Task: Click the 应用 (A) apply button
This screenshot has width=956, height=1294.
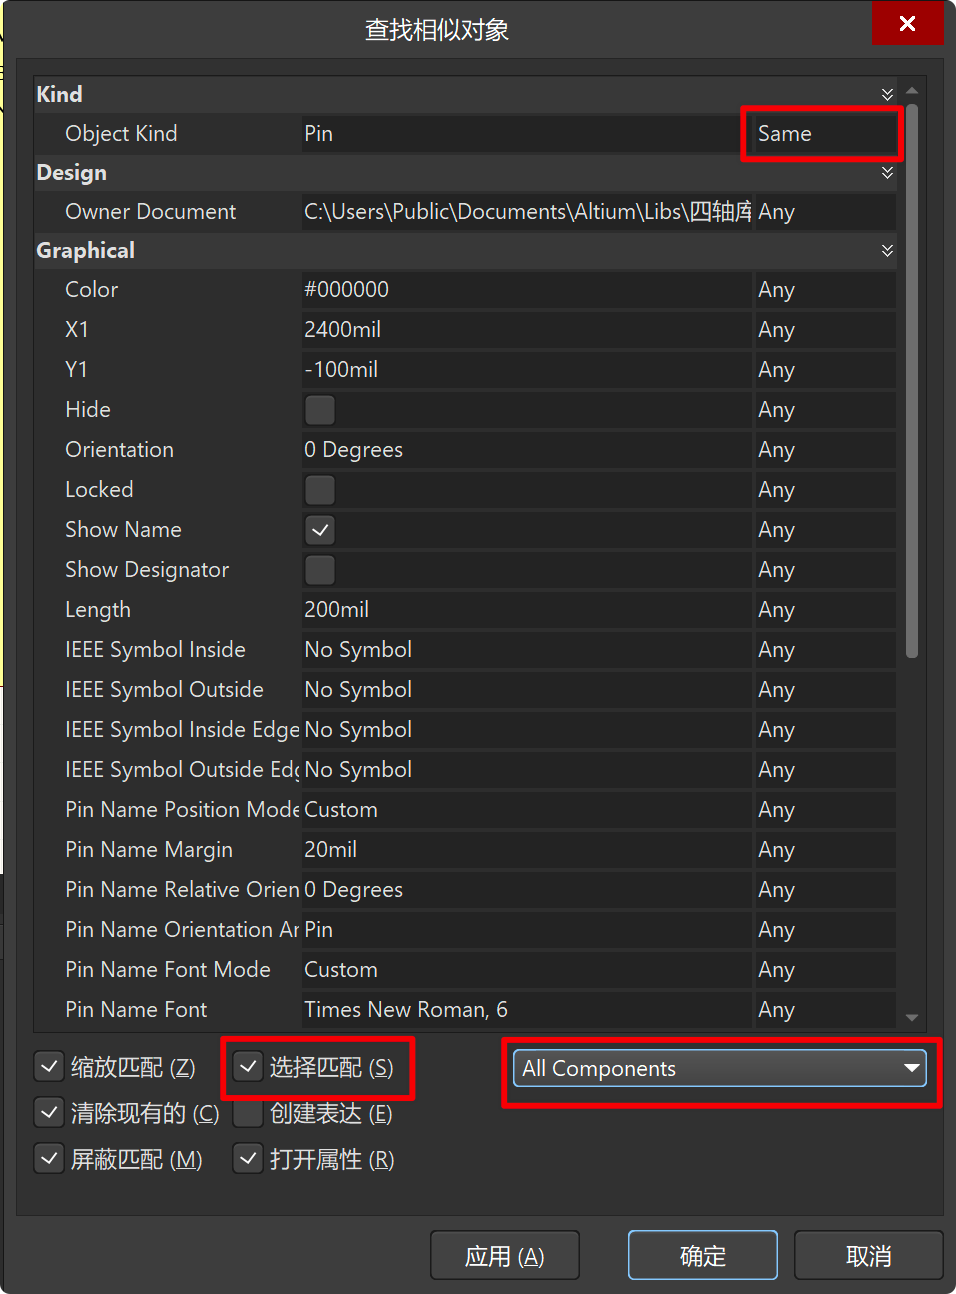Action: (x=505, y=1255)
